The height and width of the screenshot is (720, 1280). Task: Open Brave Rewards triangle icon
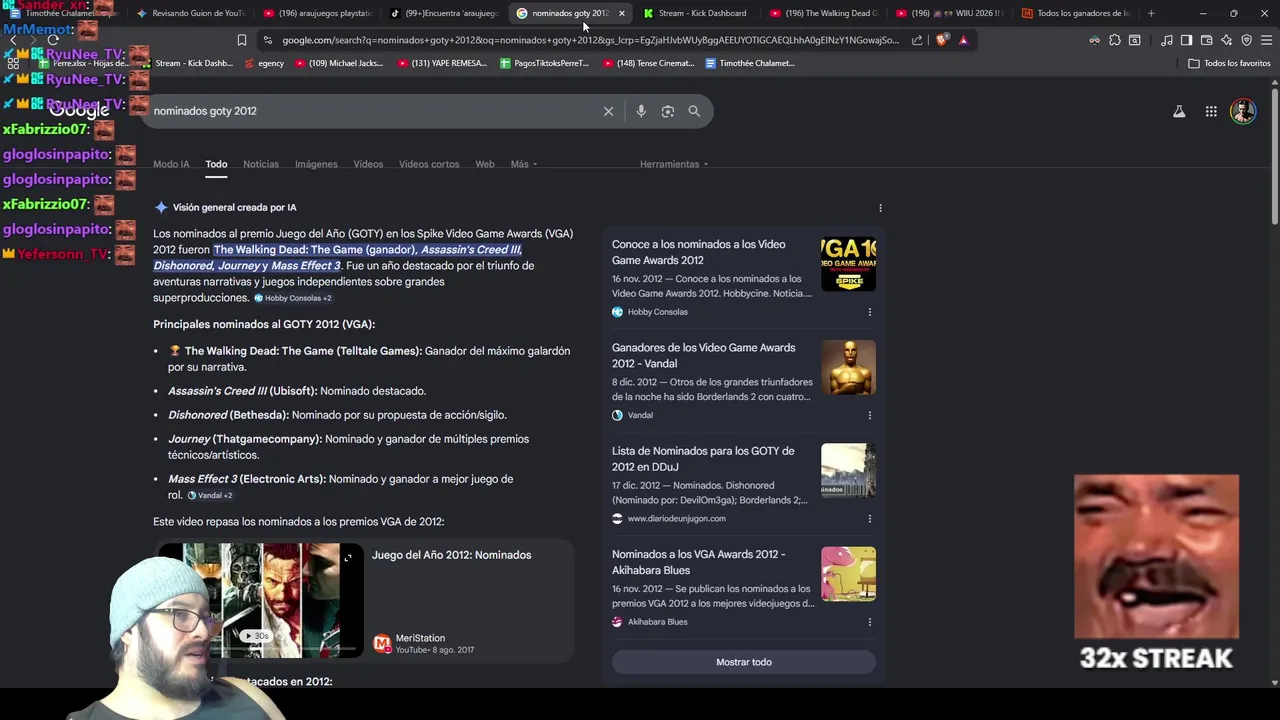[x=963, y=40]
